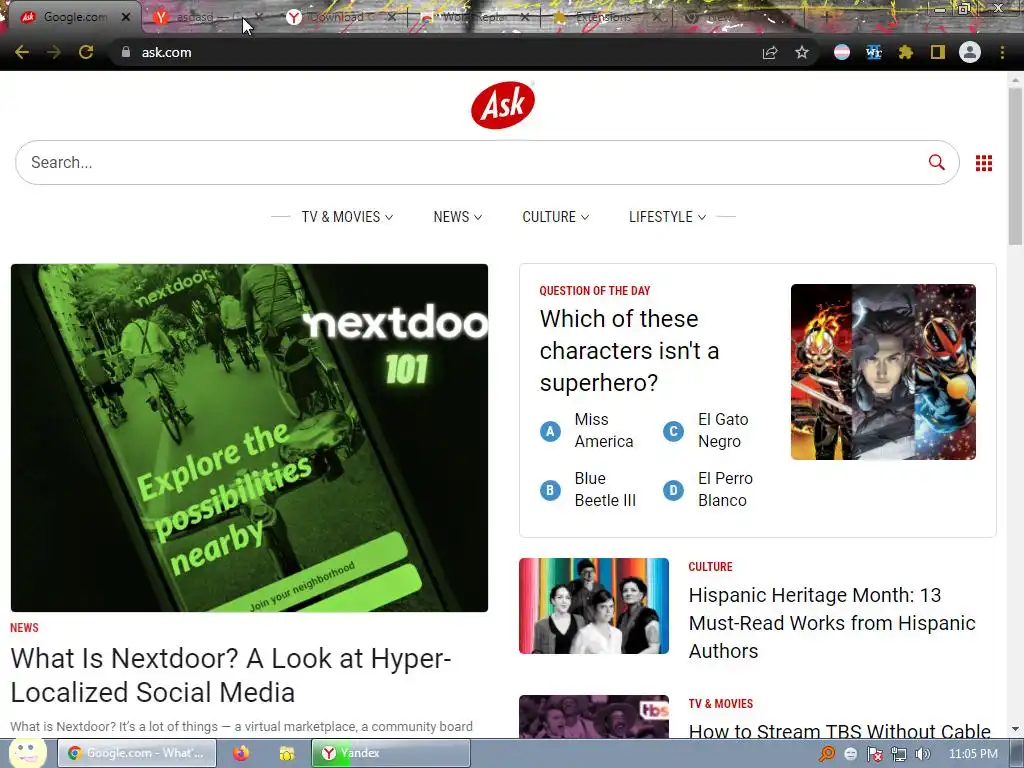Open the file explorer taskbar icon

286,753
